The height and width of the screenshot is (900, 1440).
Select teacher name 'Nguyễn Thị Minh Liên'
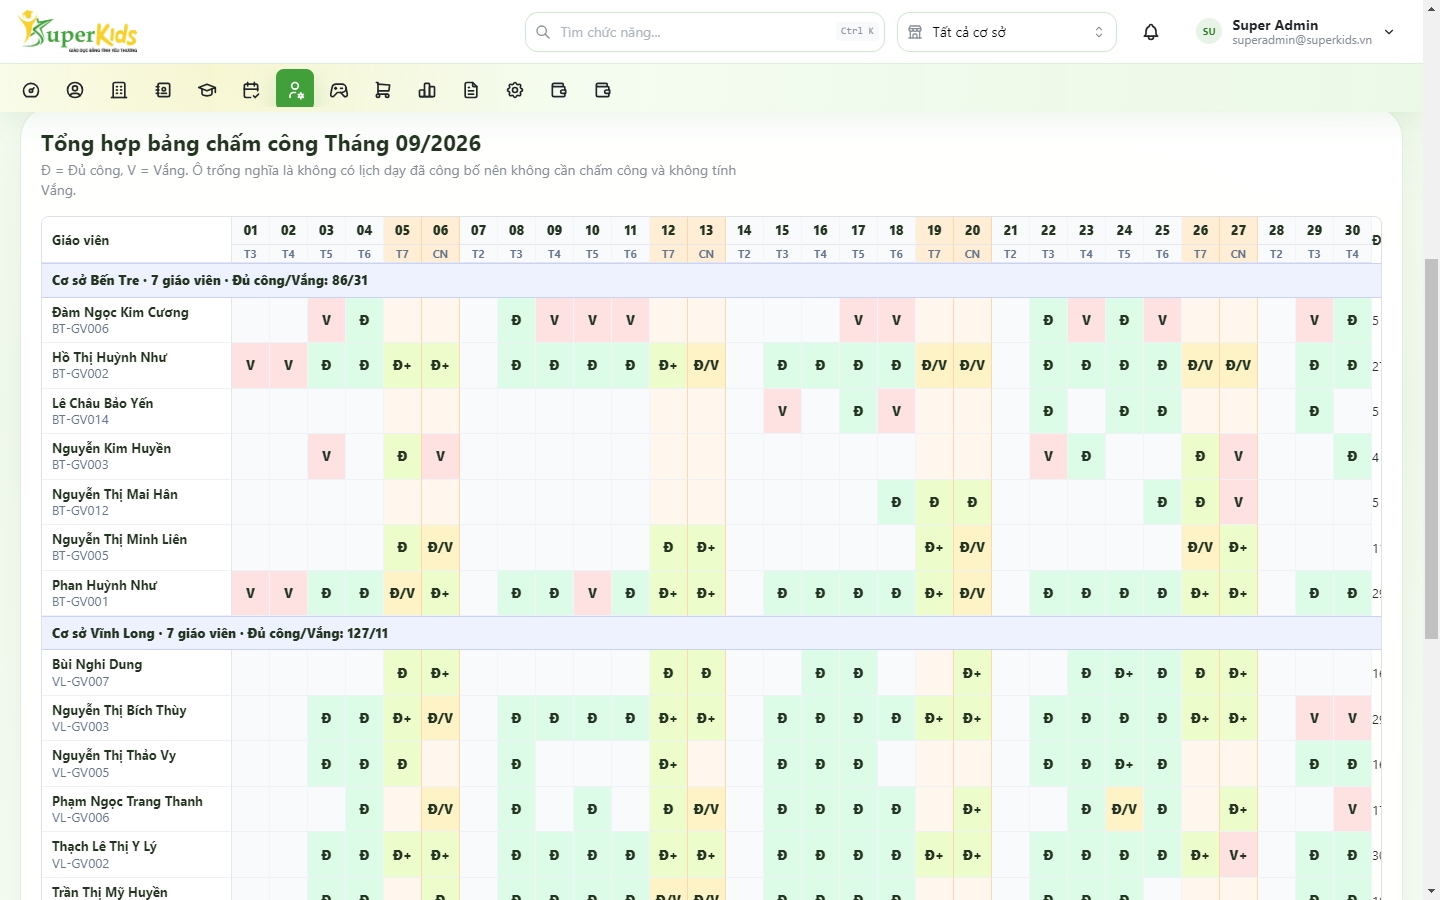coord(119,539)
